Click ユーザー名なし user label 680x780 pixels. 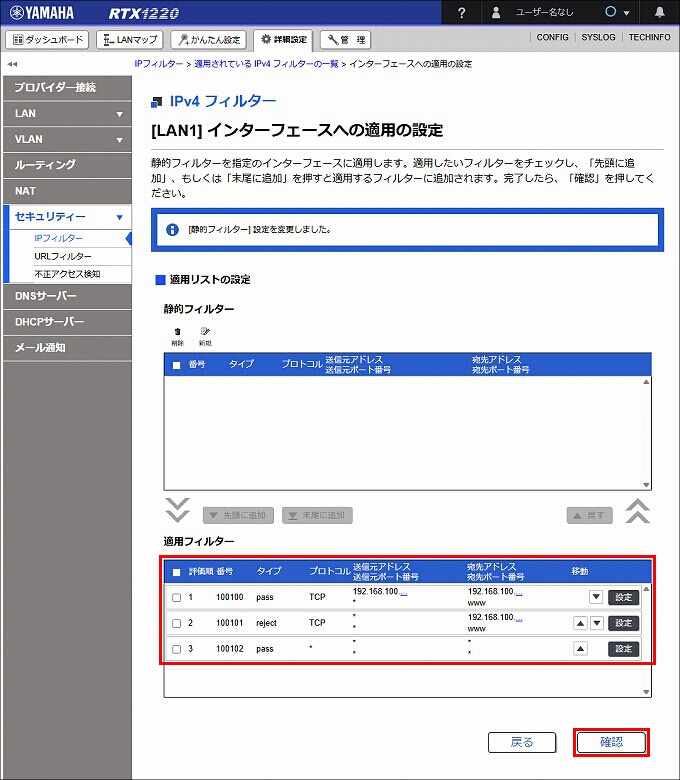pos(544,12)
